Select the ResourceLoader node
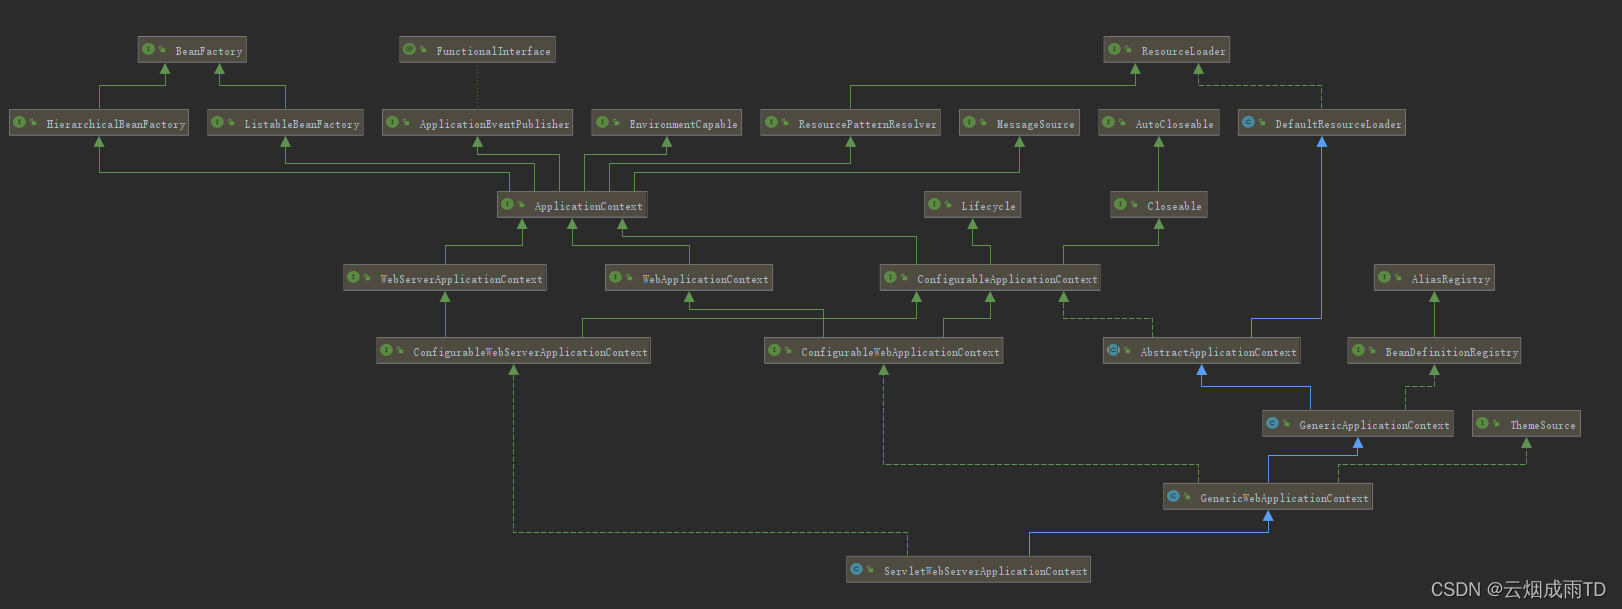The width and height of the screenshot is (1622, 609). pos(1167,50)
